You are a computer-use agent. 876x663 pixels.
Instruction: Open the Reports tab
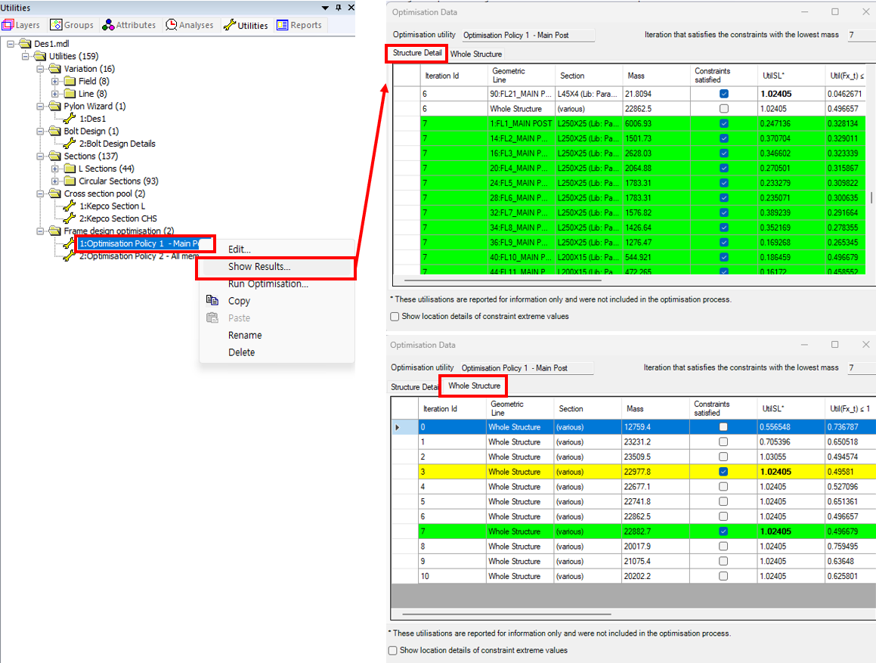[300, 25]
